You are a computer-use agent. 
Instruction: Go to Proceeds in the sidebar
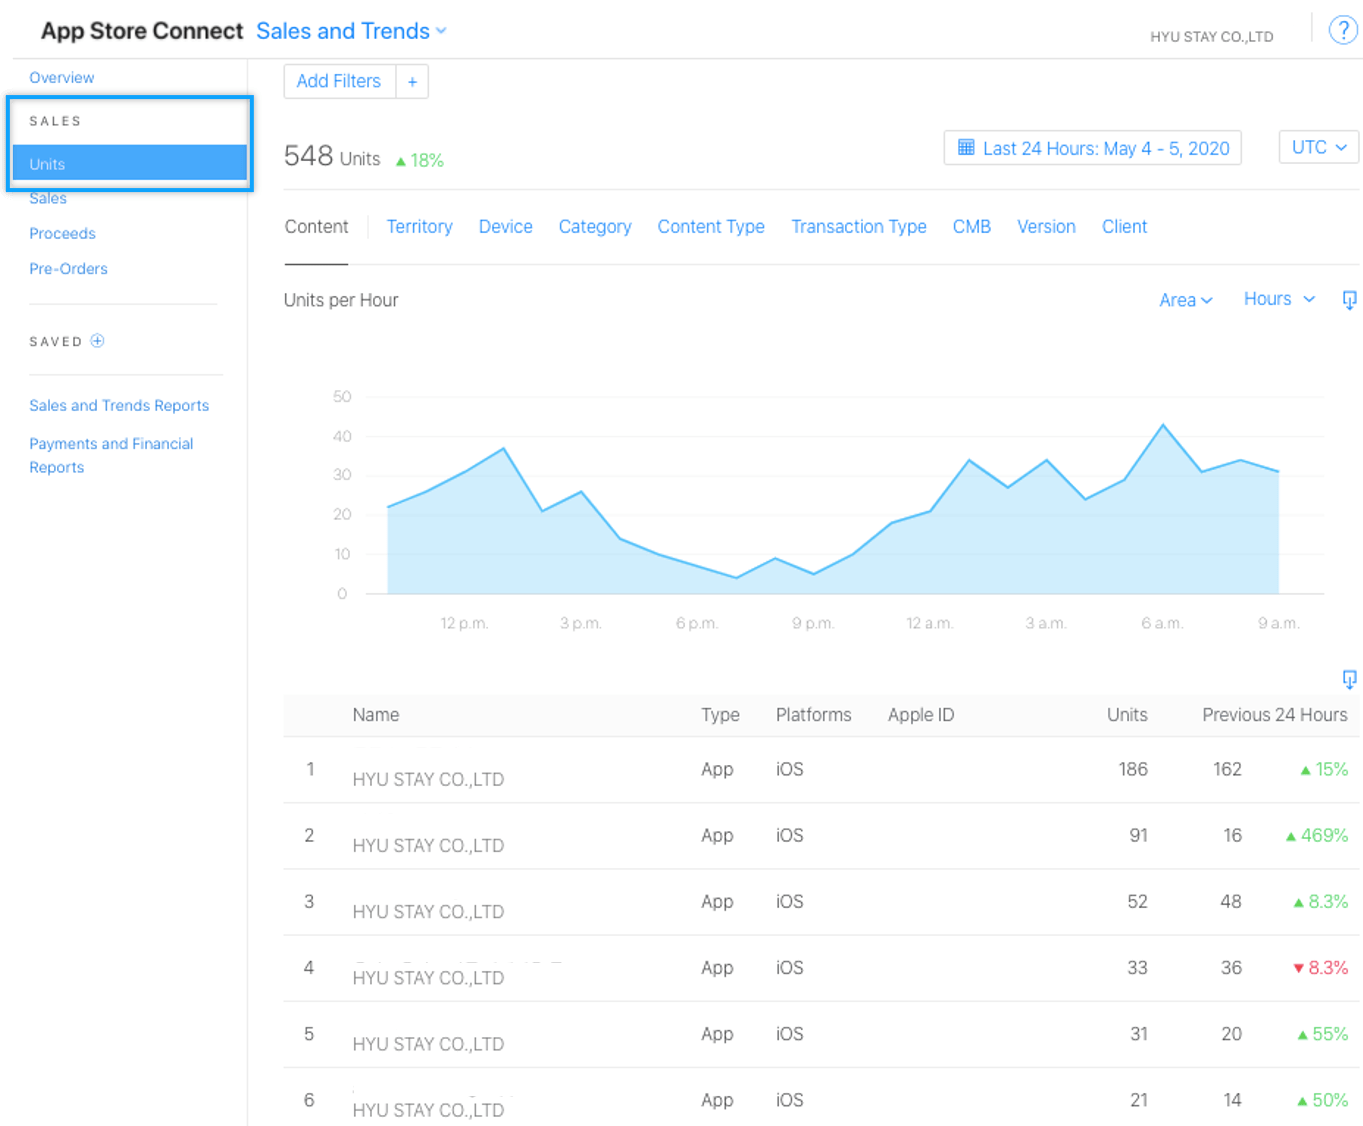tap(62, 233)
